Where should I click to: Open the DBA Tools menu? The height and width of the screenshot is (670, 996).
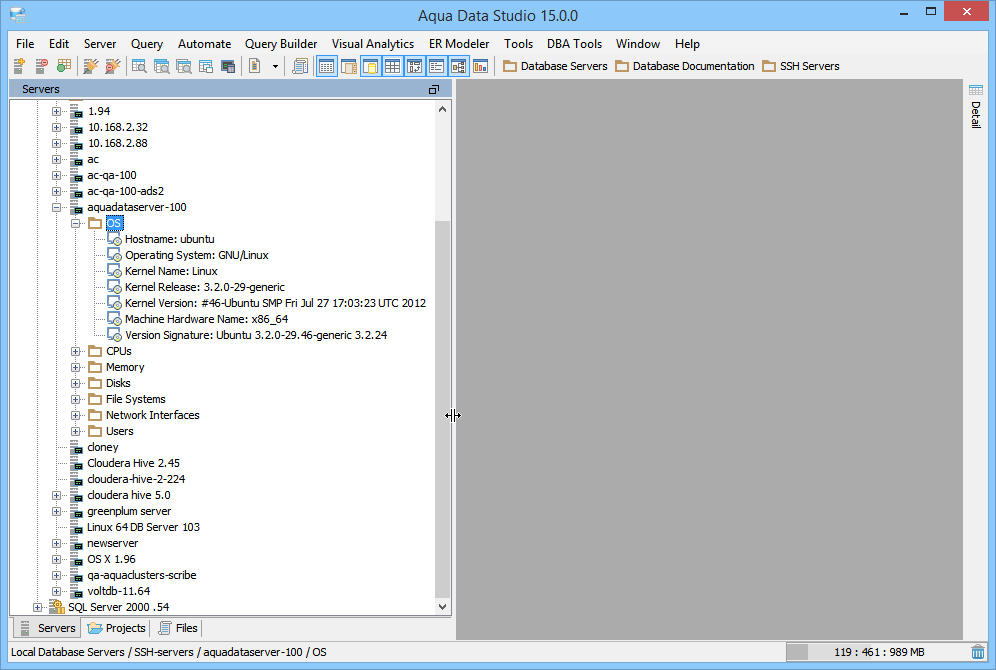coord(574,44)
